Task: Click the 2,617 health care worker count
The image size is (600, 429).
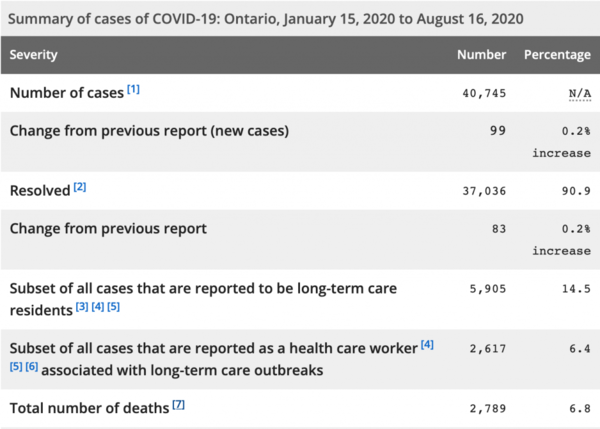Action: tap(487, 348)
